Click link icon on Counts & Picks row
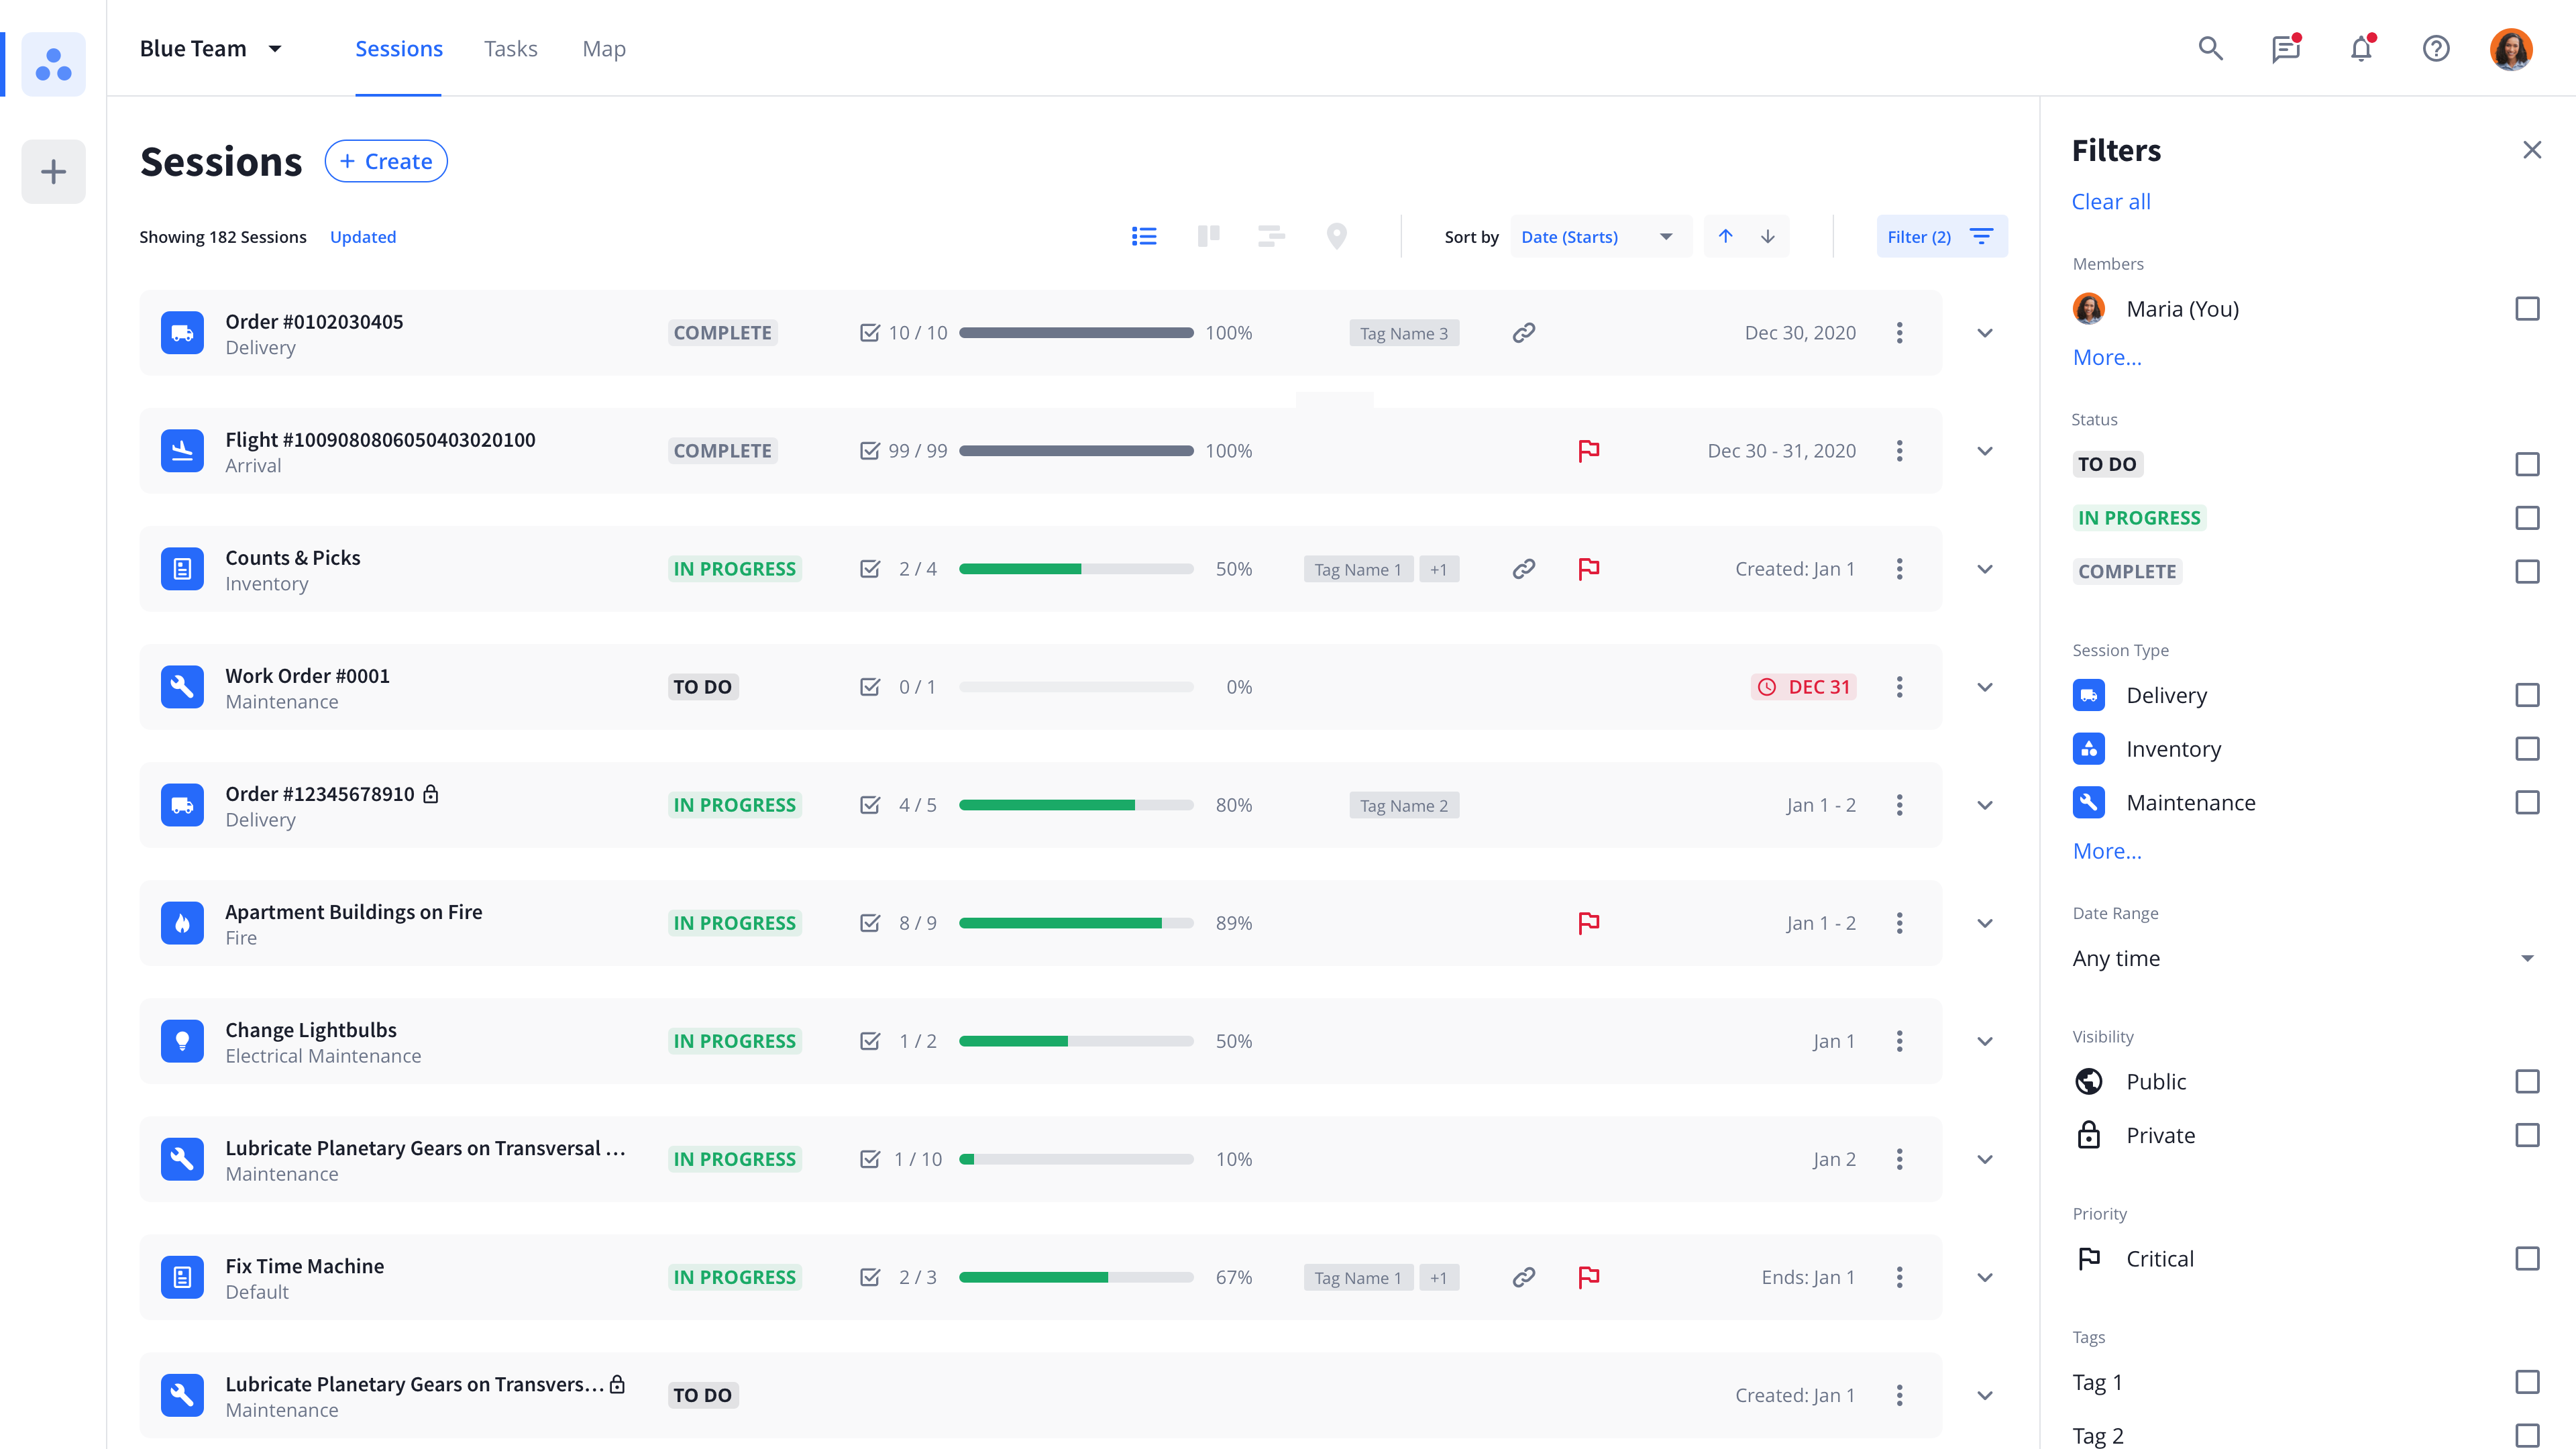The width and height of the screenshot is (2576, 1449). tap(1523, 569)
